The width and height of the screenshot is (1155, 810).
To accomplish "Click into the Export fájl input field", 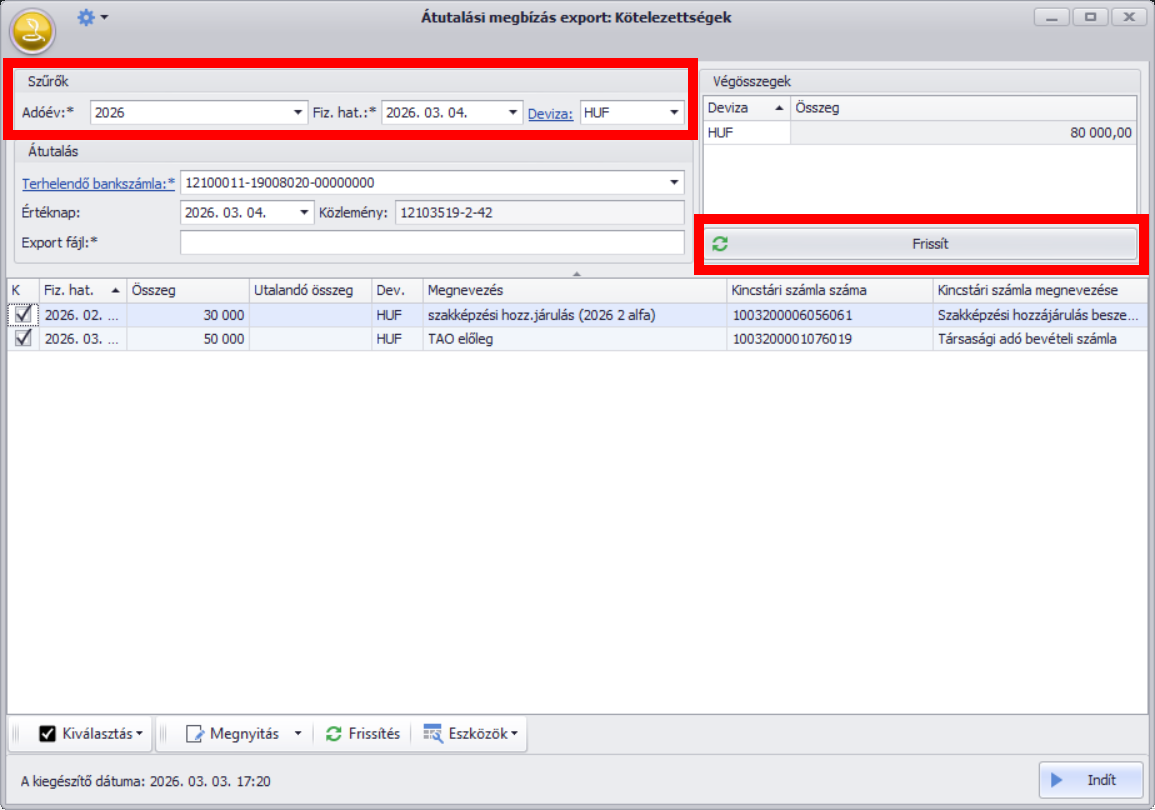I will tap(431, 242).
